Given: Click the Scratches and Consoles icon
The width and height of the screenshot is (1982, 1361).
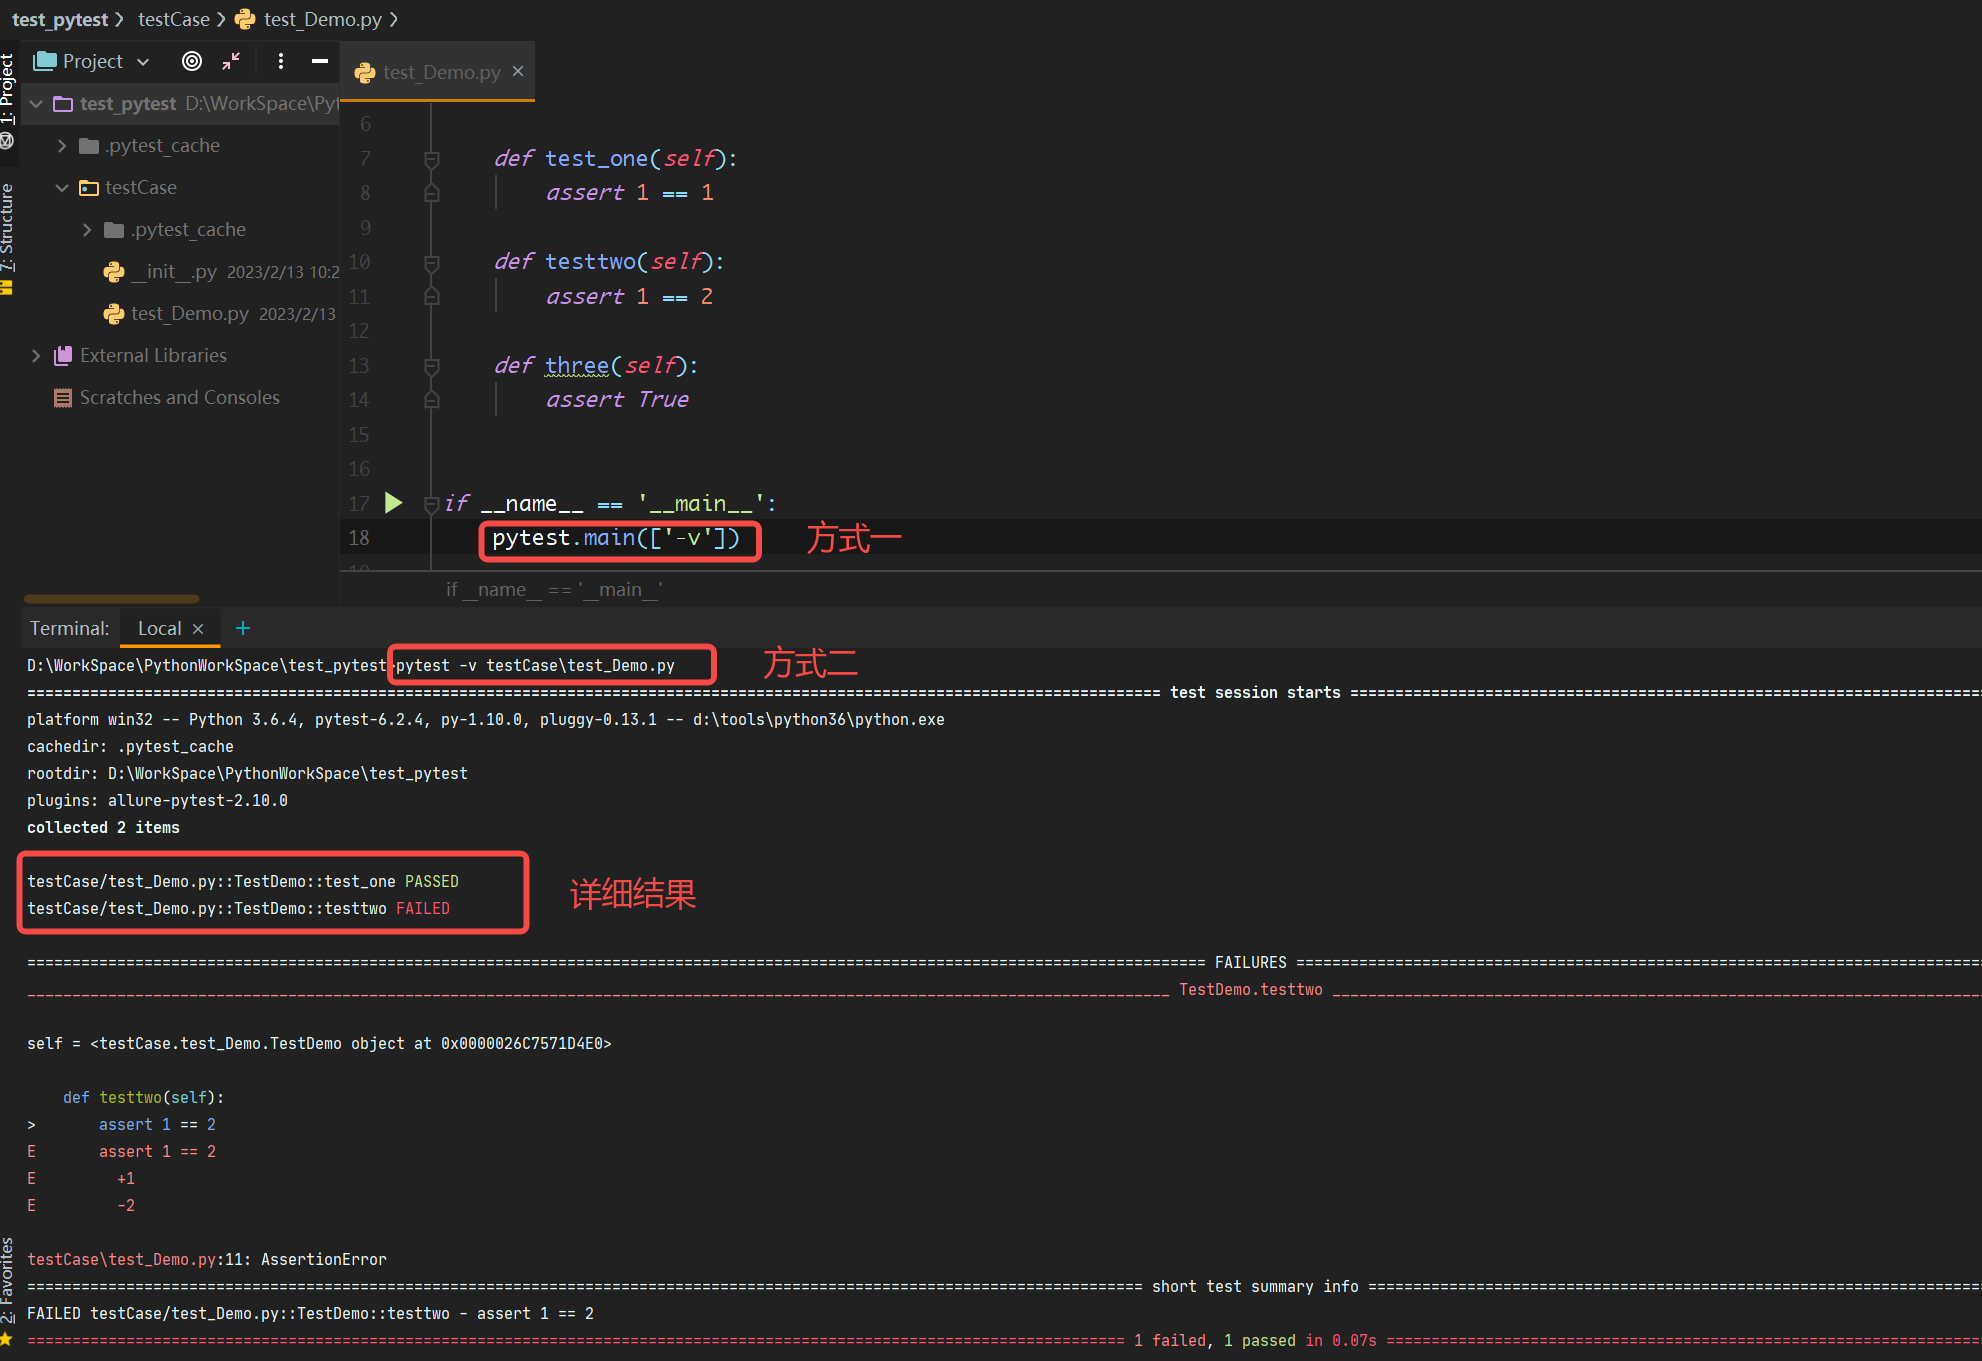Looking at the screenshot, I should pos(62,398).
